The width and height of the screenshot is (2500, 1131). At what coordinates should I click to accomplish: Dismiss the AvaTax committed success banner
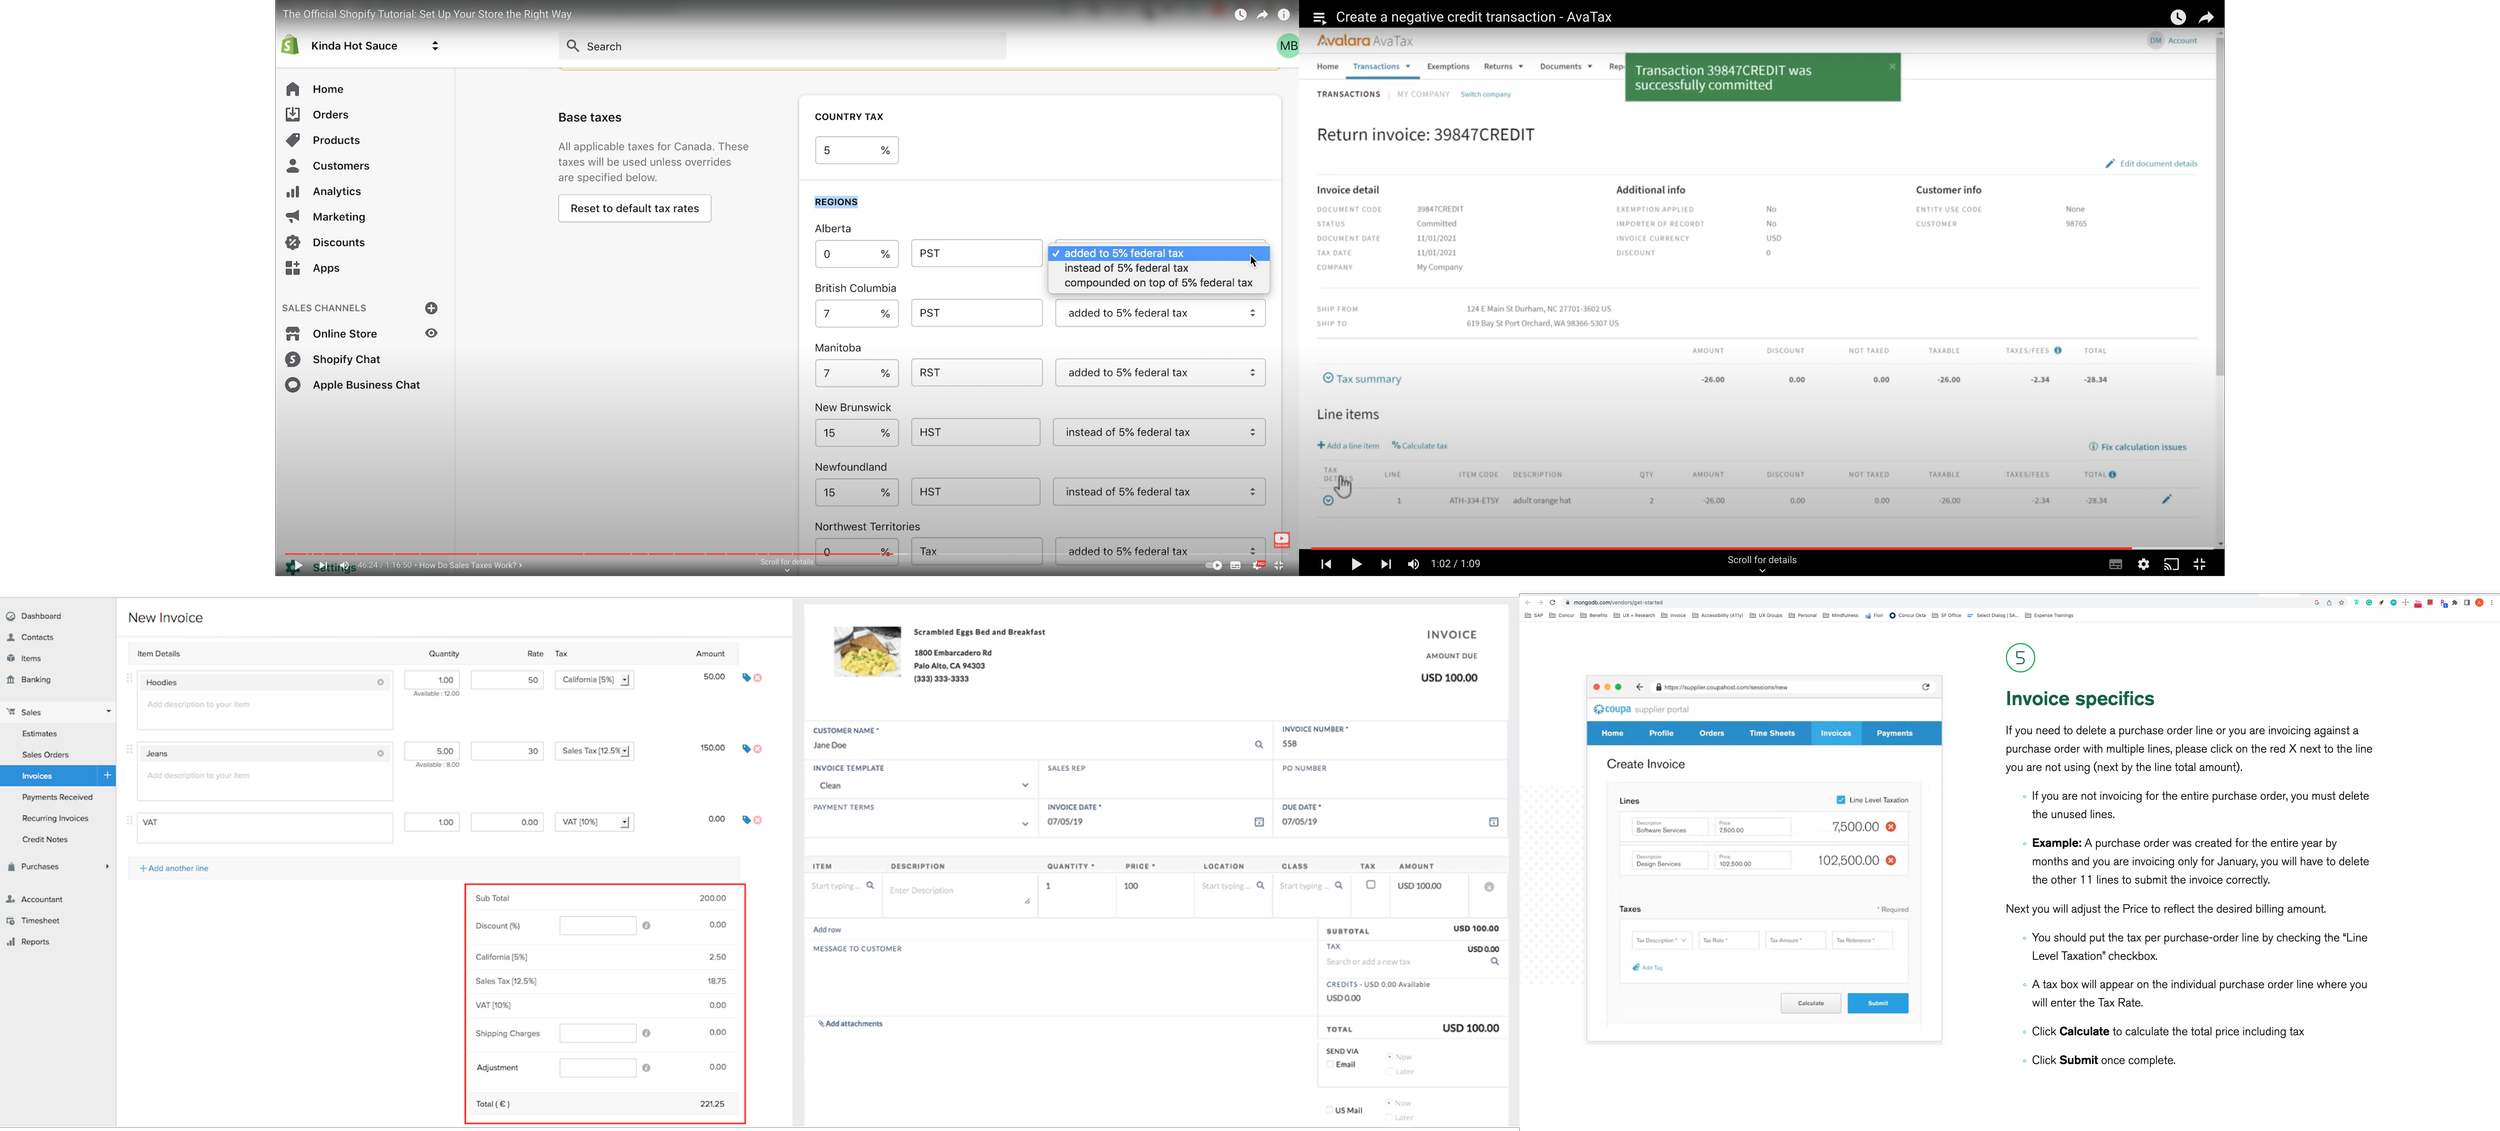(1892, 66)
